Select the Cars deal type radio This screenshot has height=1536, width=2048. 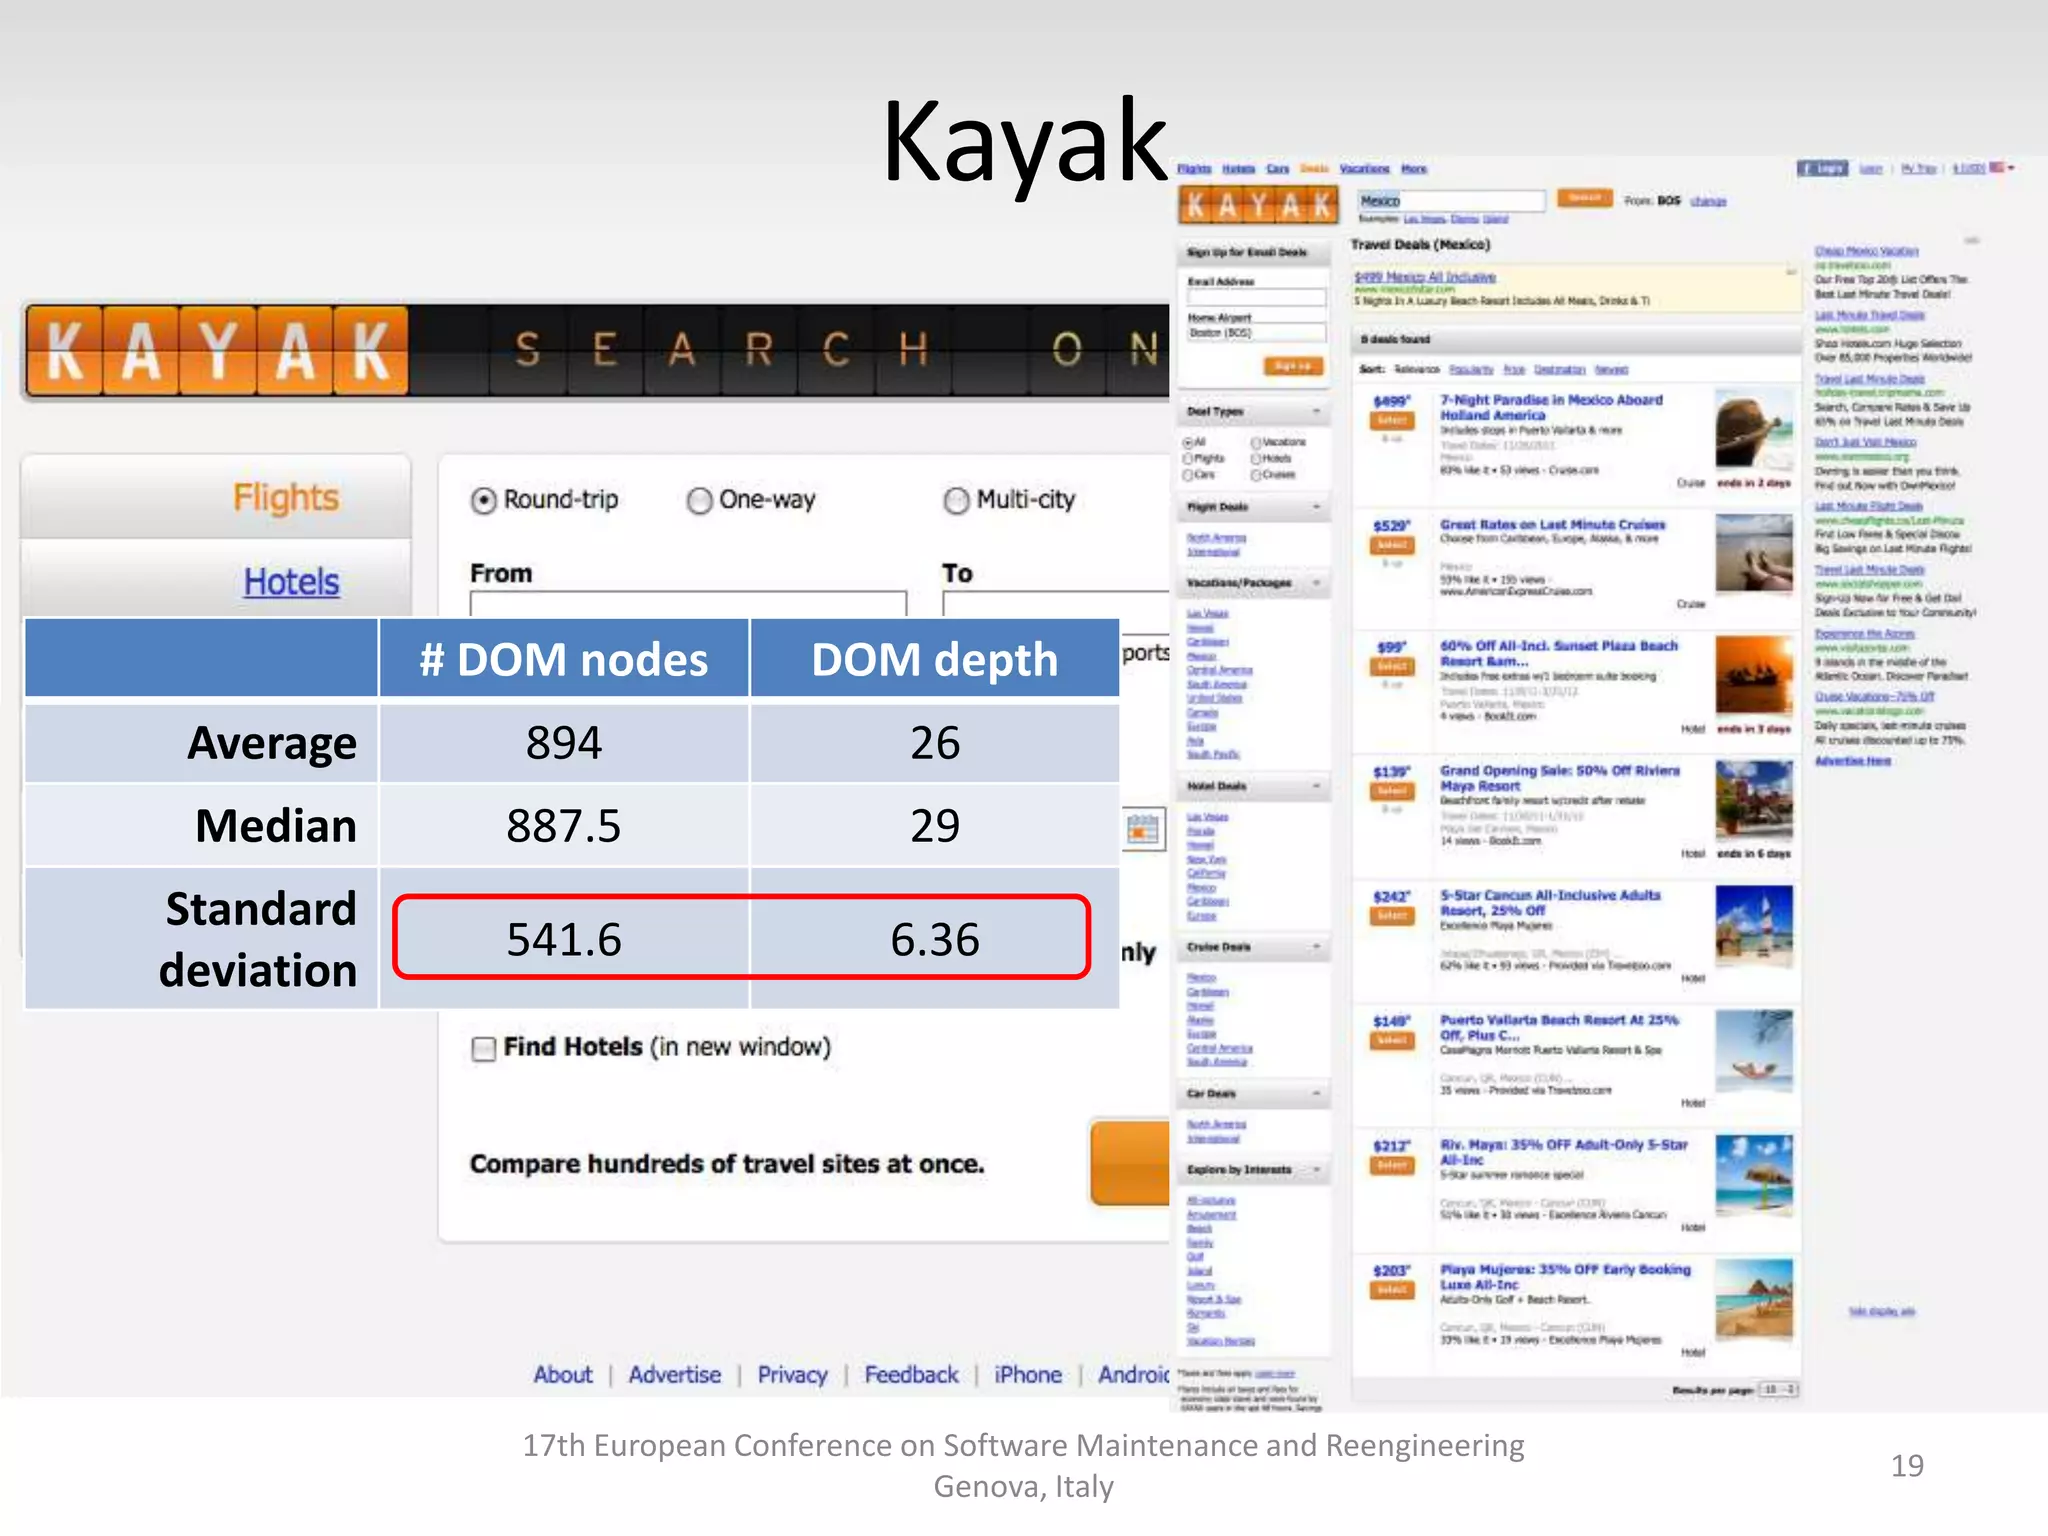1188,475
